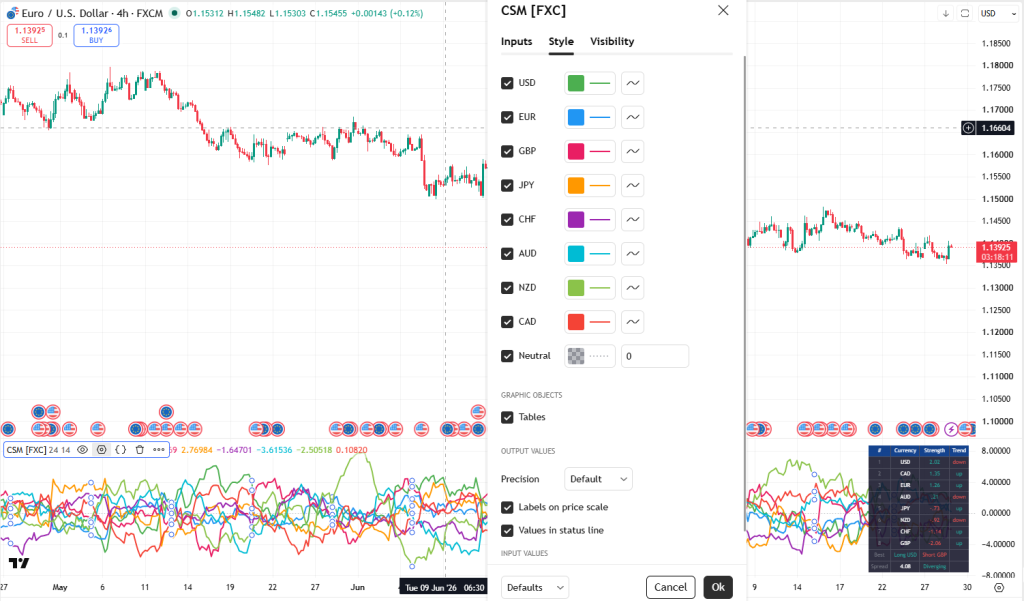Screen dimensions: 1024x601
Task: Toggle CSM indicator visibility eye icon
Action: (82, 449)
